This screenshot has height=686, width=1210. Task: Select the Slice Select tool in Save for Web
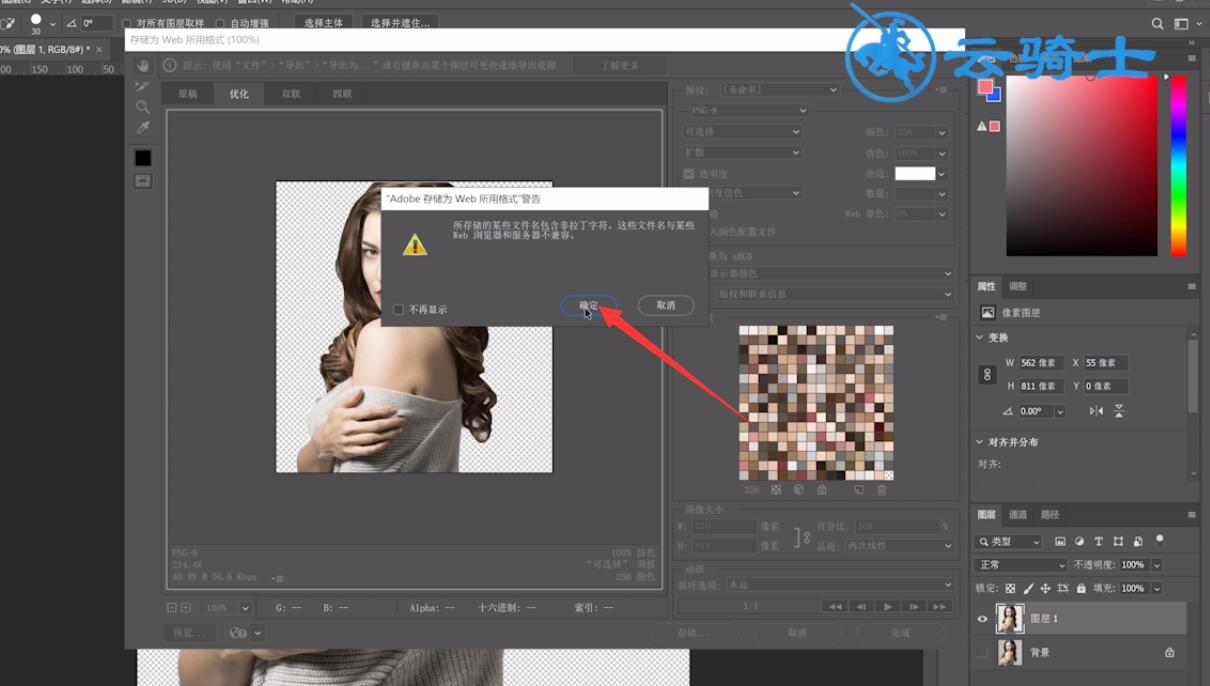coord(143,86)
